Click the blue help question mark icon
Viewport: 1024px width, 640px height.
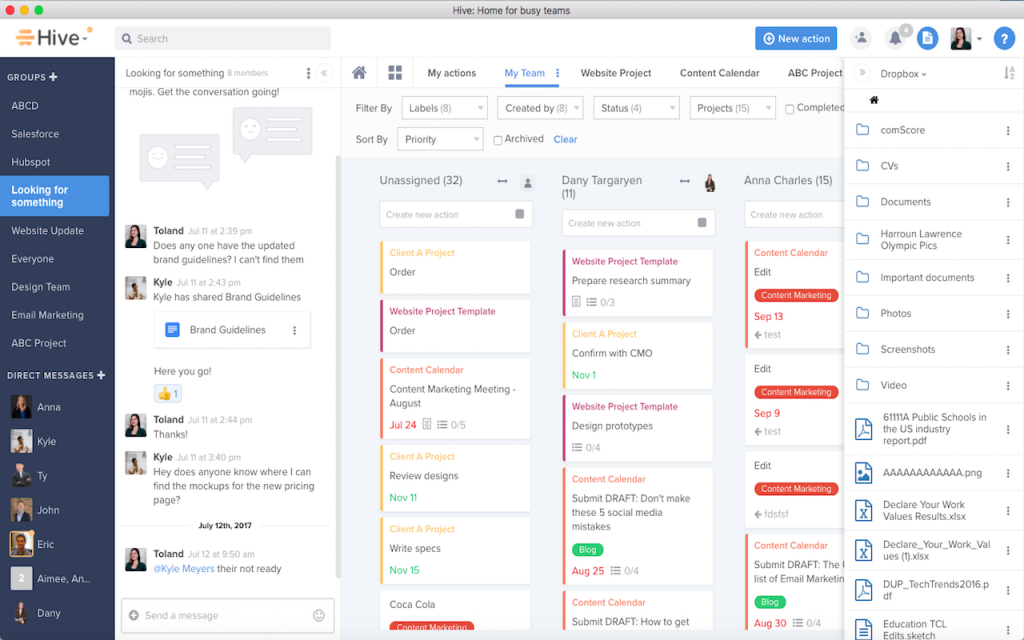click(x=1004, y=39)
